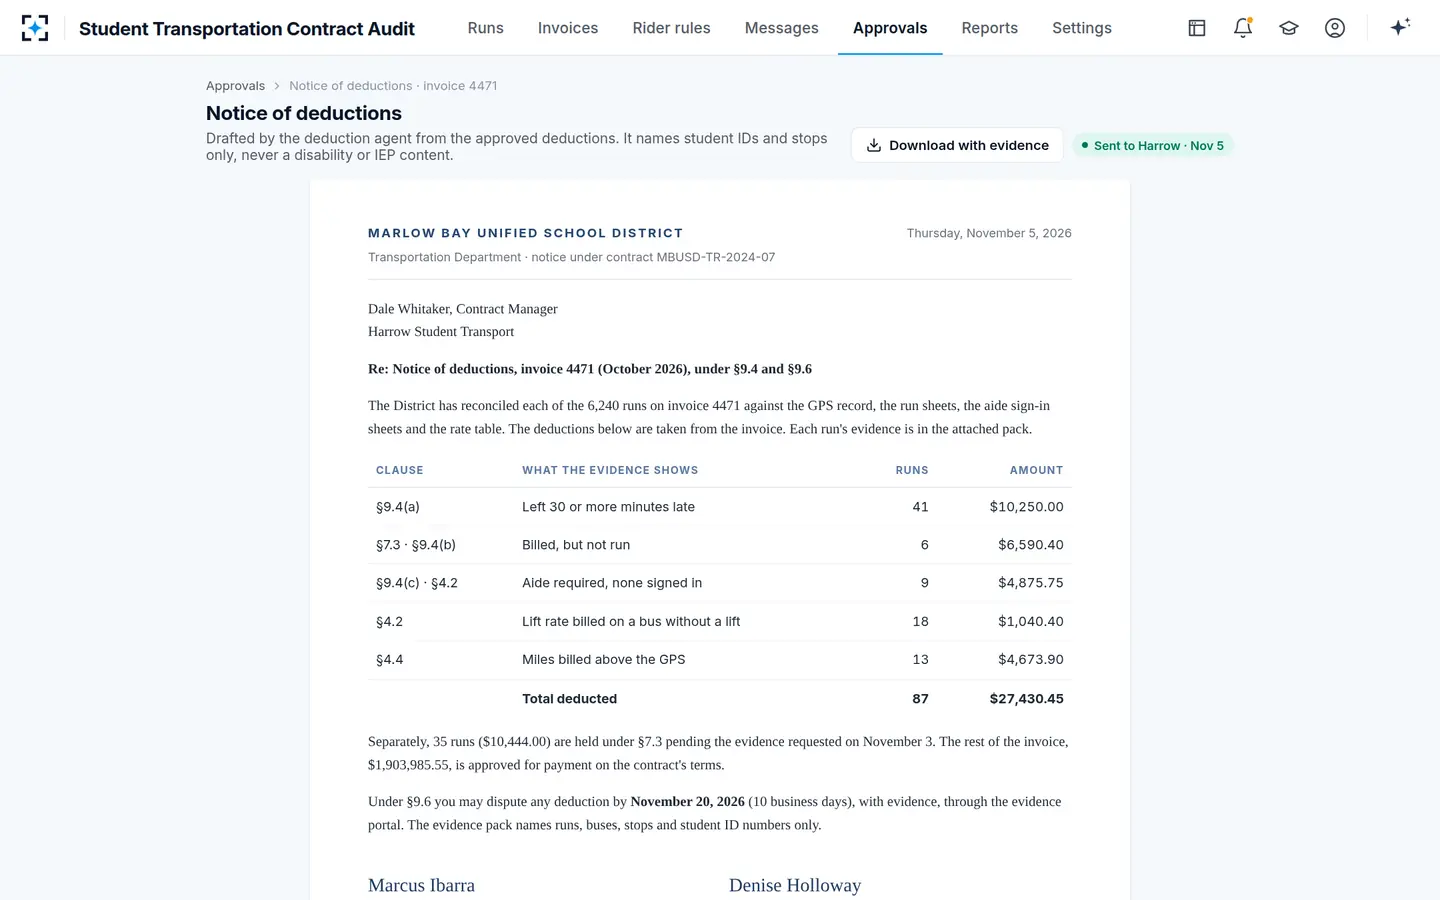Go to Rider rules tab
This screenshot has width=1440, height=900.
pos(672,28)
